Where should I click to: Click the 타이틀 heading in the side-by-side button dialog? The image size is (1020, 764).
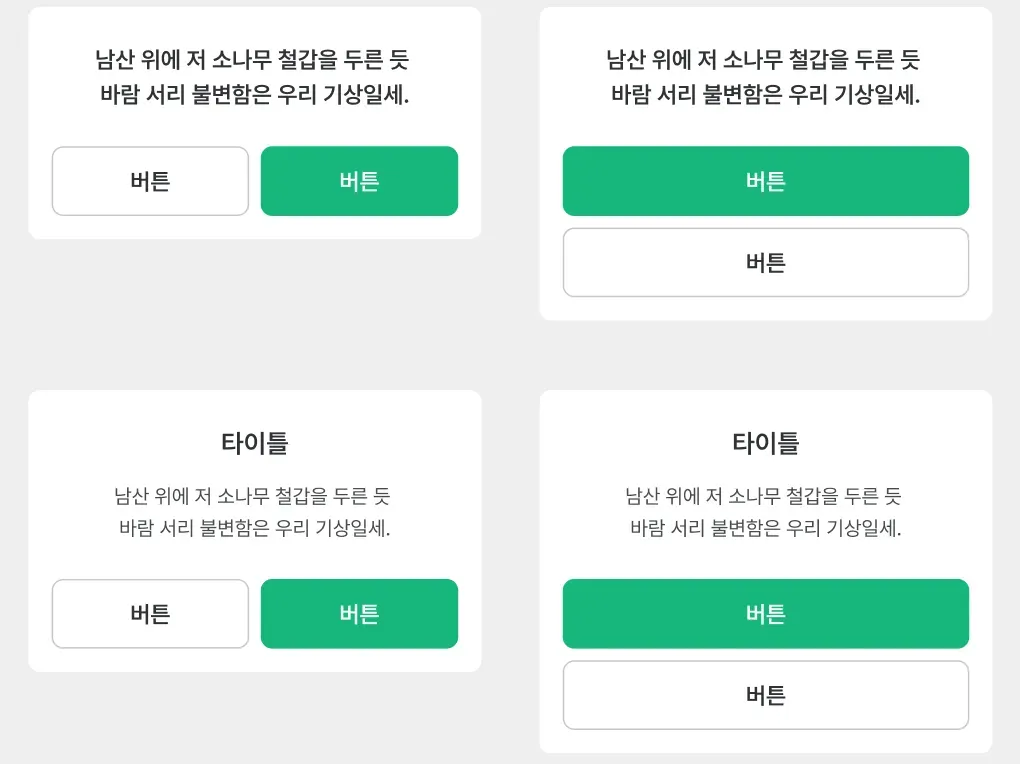(254, 443)
